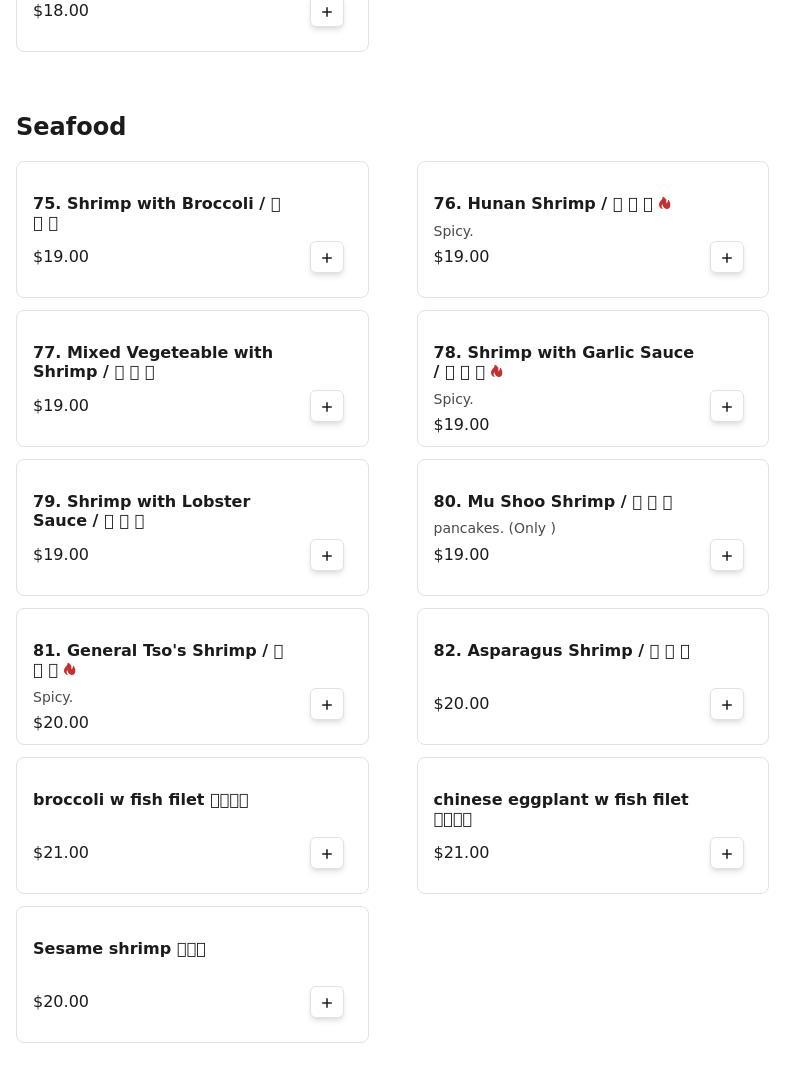Select the Mu Shoo Shrimp pancakes description
Image resolution: width=785 pixels, height=1084 pixels.
click(x=494, y=528)
